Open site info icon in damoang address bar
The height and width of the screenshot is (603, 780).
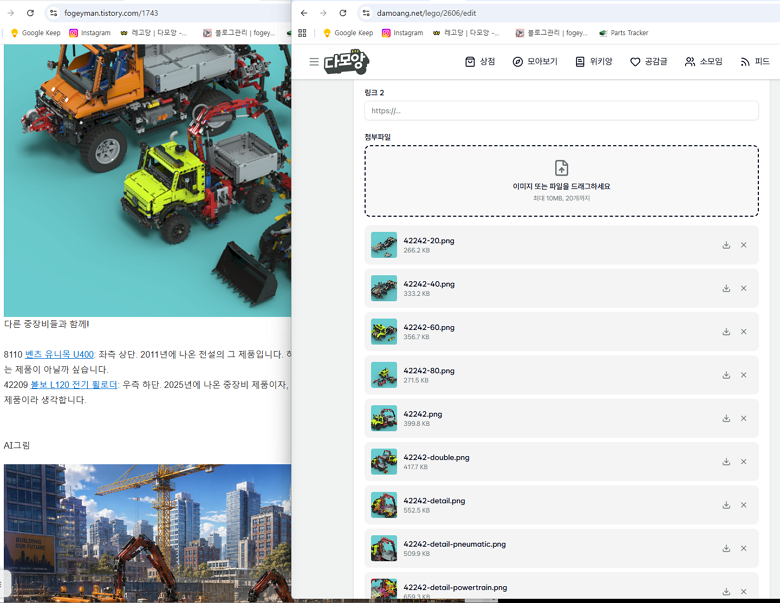tap(366, 13)
